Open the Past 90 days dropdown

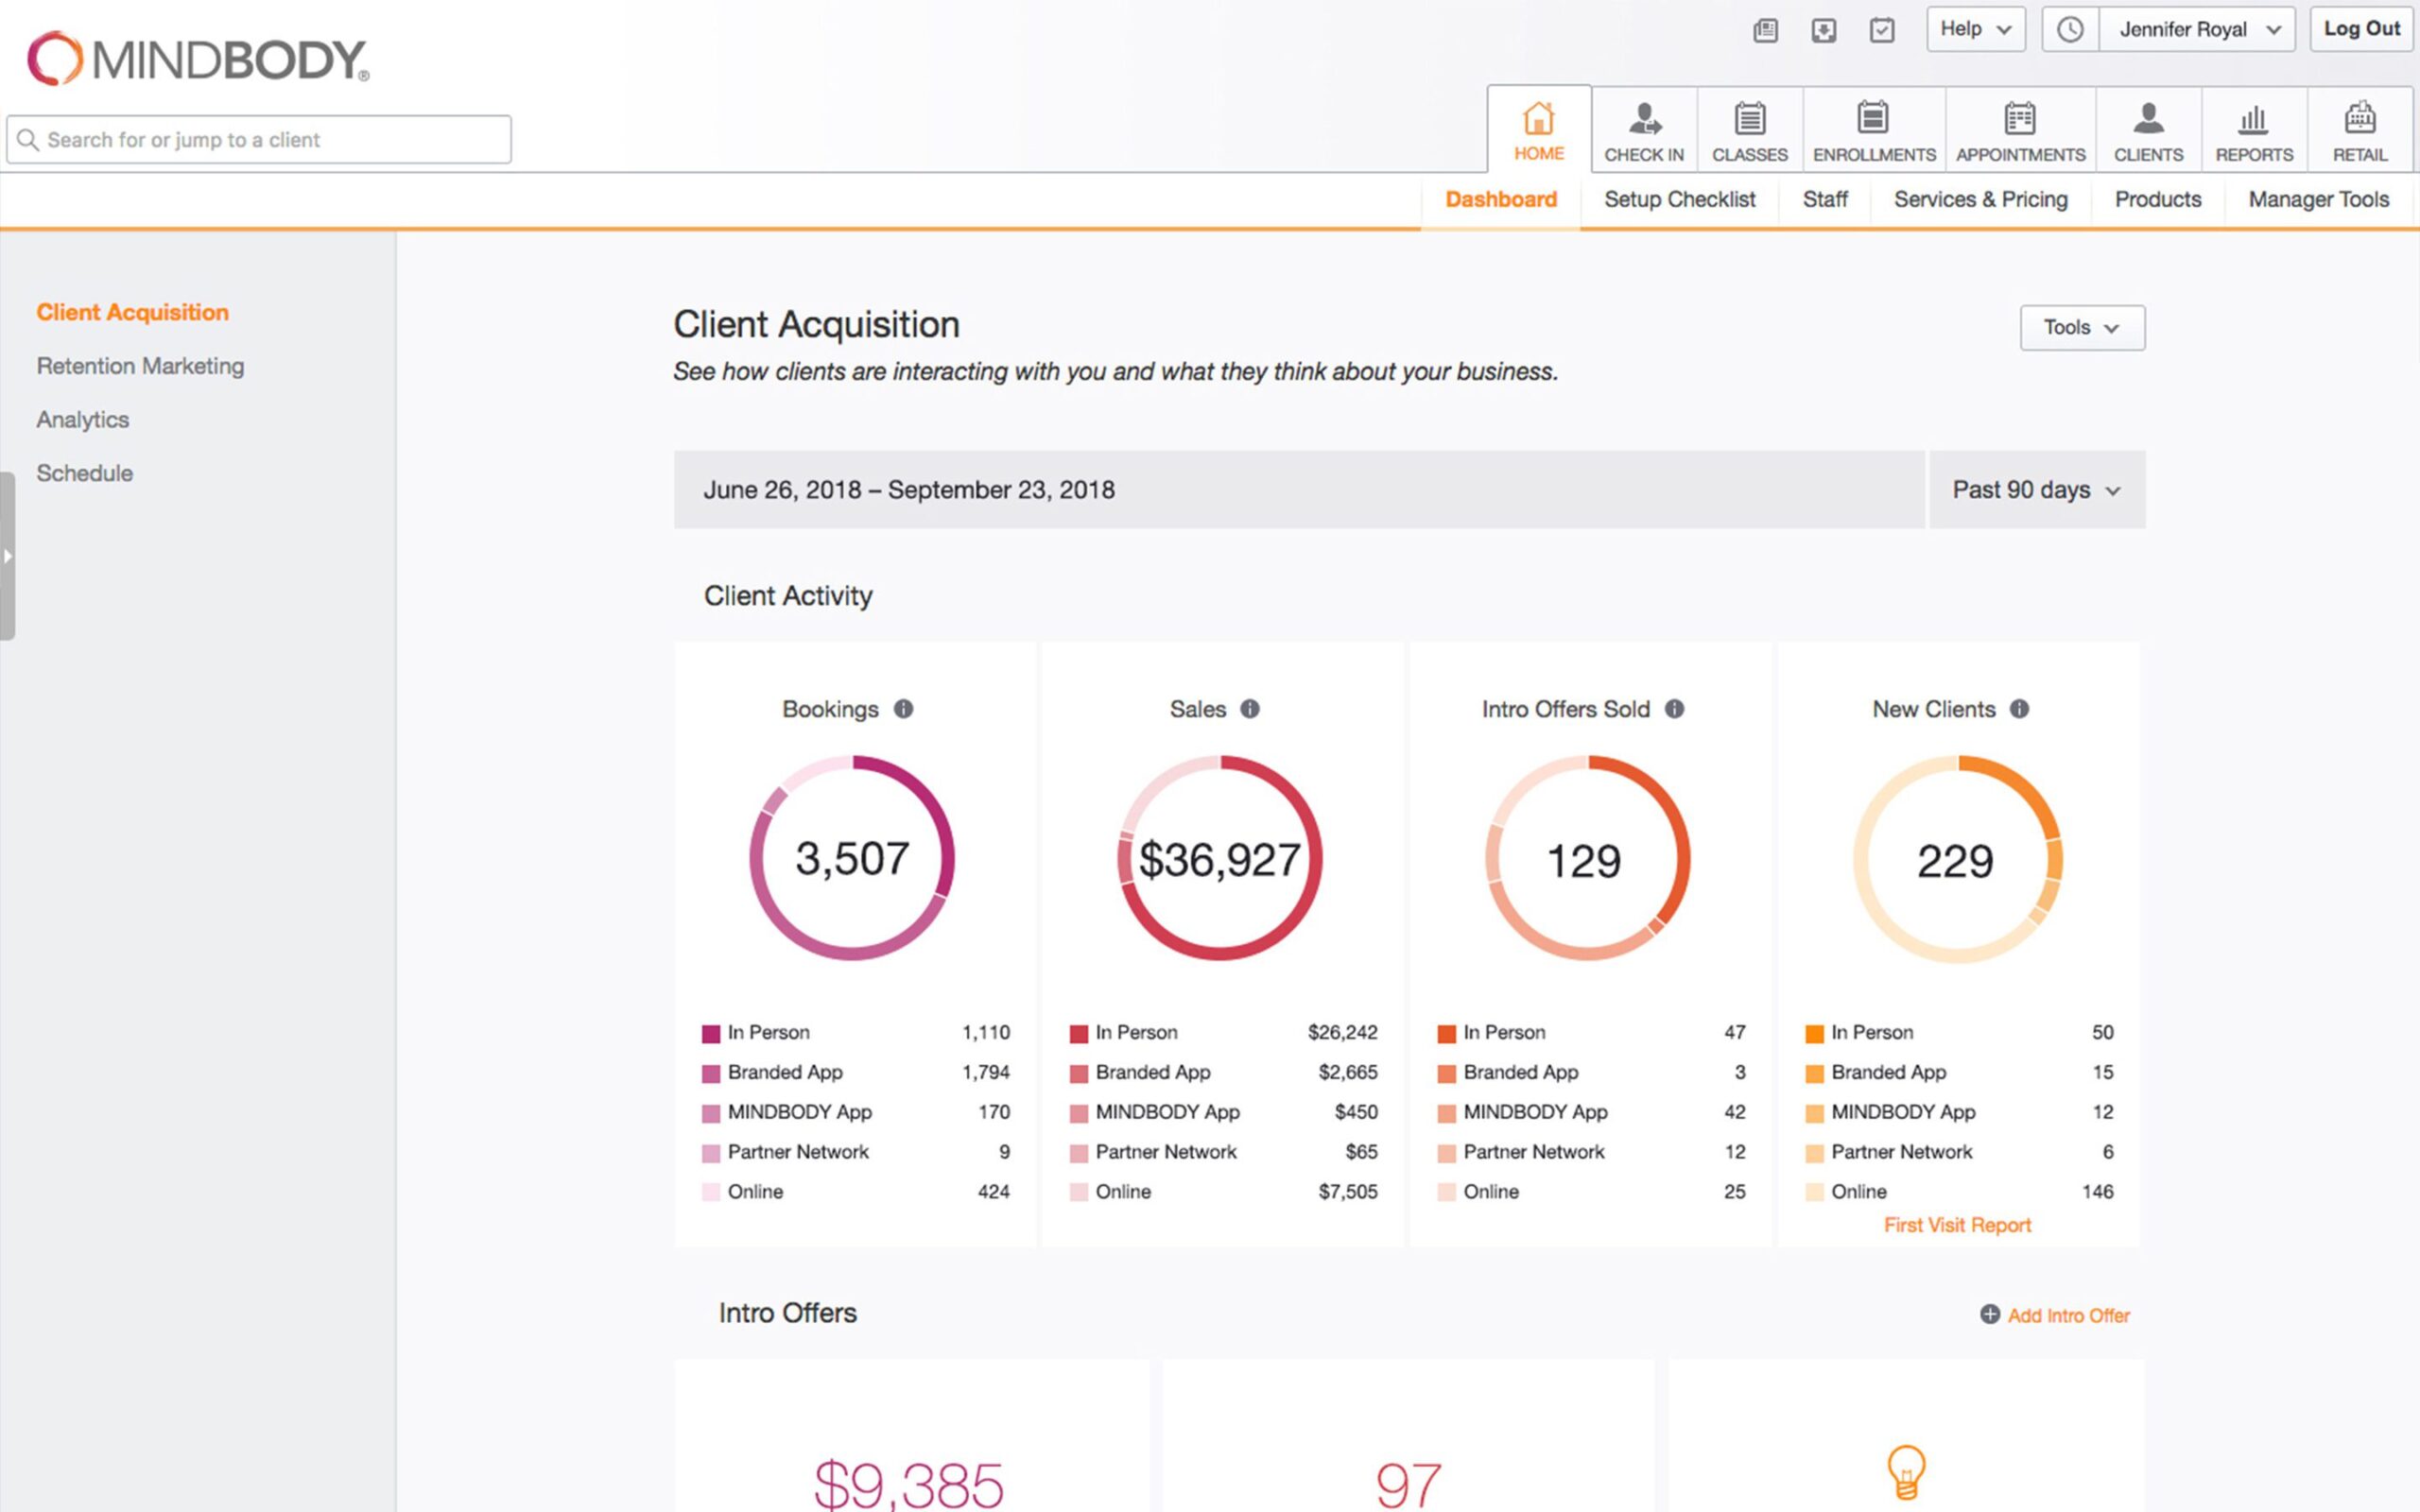tap(2036, 490)
